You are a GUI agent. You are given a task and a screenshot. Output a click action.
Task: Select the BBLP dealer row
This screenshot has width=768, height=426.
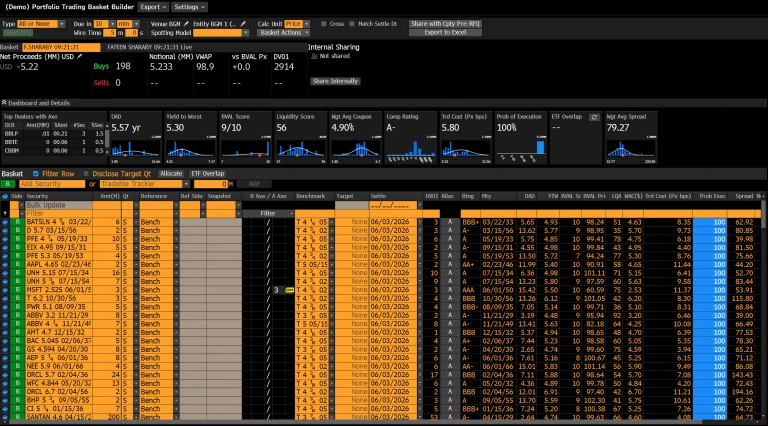pos(54,134)
